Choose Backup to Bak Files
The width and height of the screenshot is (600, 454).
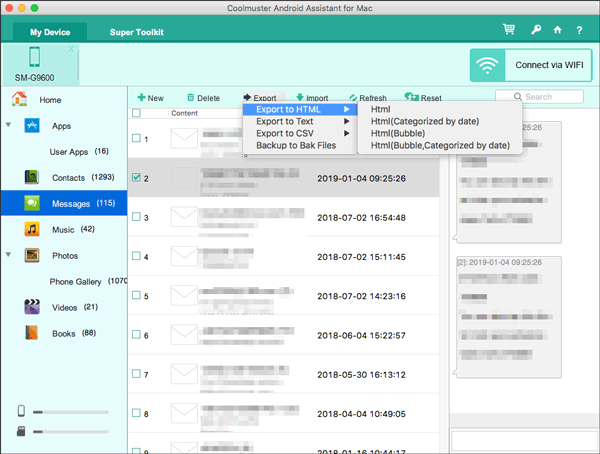click(300, 145)
